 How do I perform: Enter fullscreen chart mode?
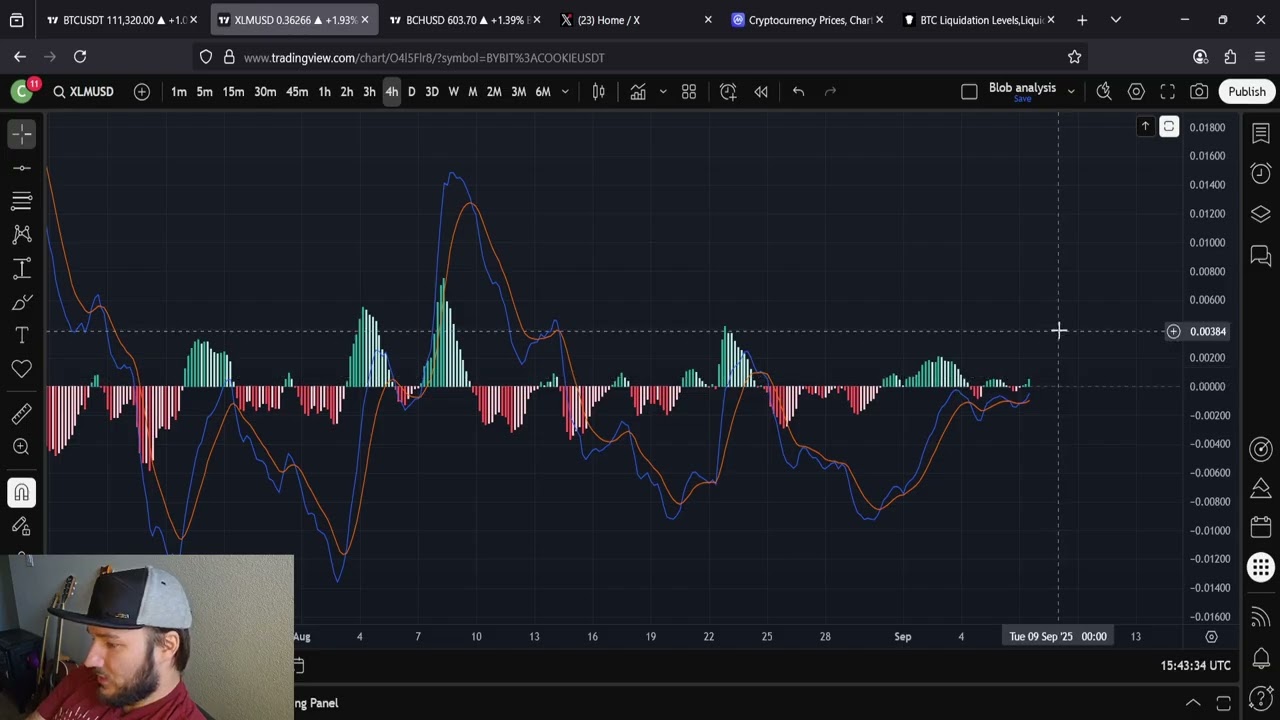[x=1167, y=92]
